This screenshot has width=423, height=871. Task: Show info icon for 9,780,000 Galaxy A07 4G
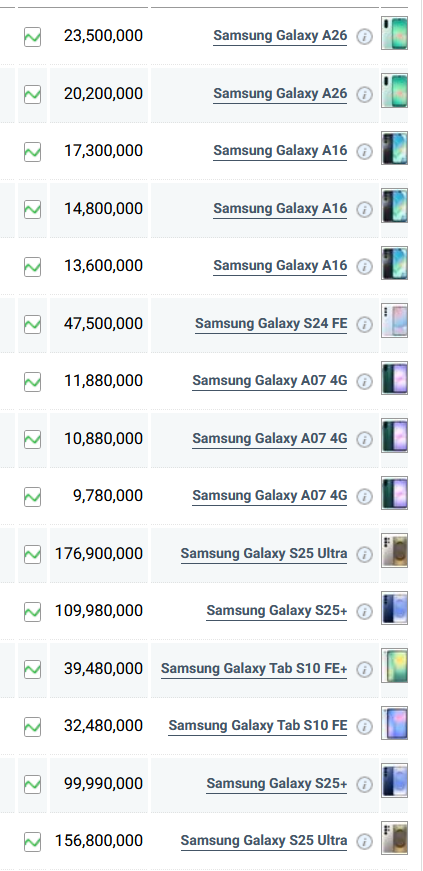(364, 497)
